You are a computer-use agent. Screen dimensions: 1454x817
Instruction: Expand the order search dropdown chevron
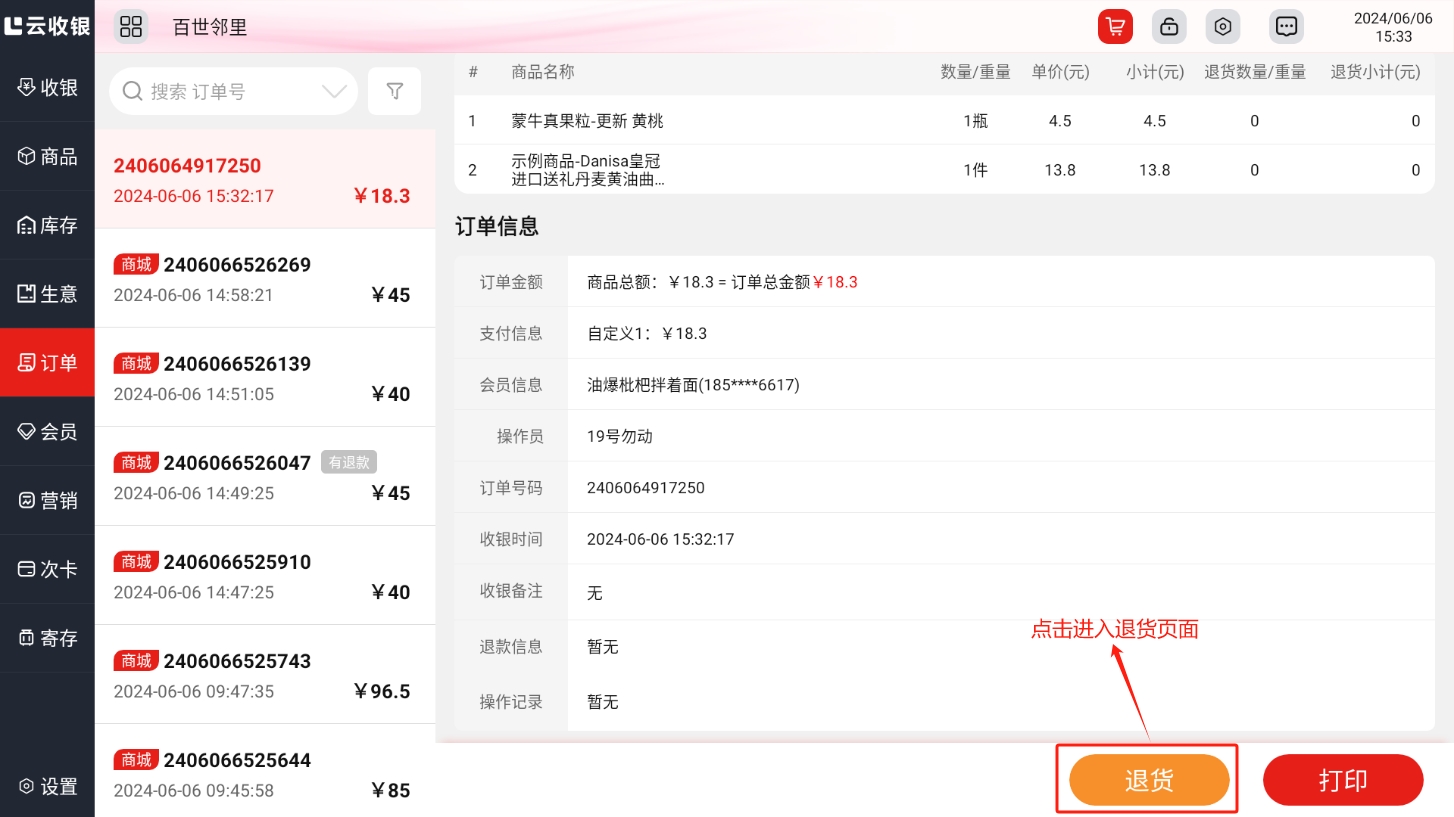[334, 92]
